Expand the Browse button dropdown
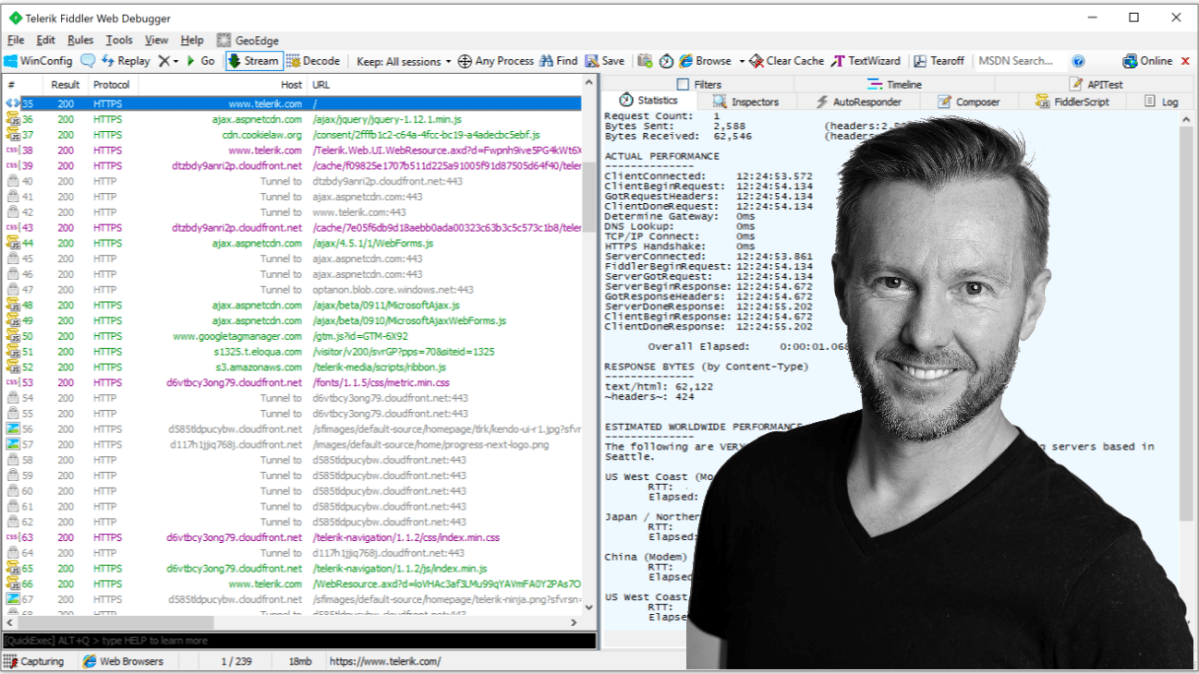Image resolution: width=1199 pixels, height=674 pixels. coord(742,60)
